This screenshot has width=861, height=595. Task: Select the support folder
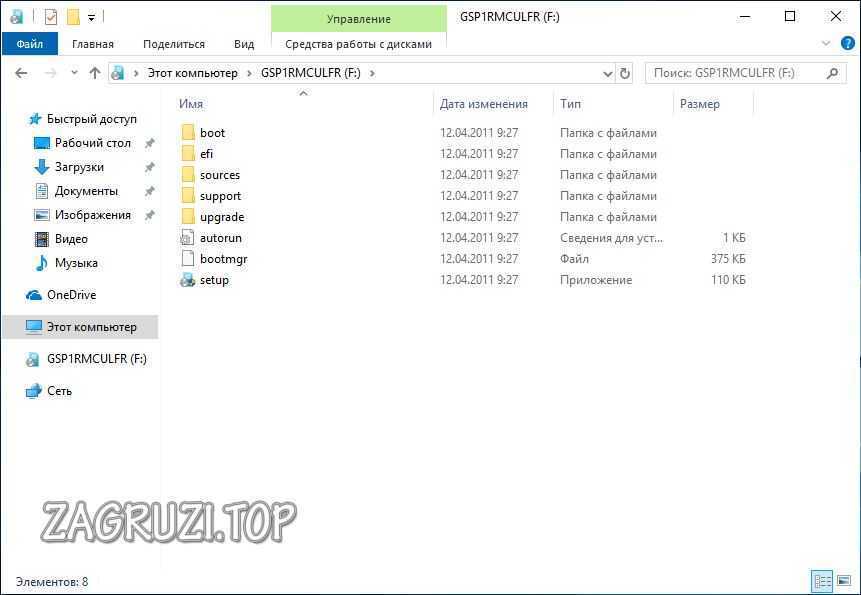[x=220, y=196]
